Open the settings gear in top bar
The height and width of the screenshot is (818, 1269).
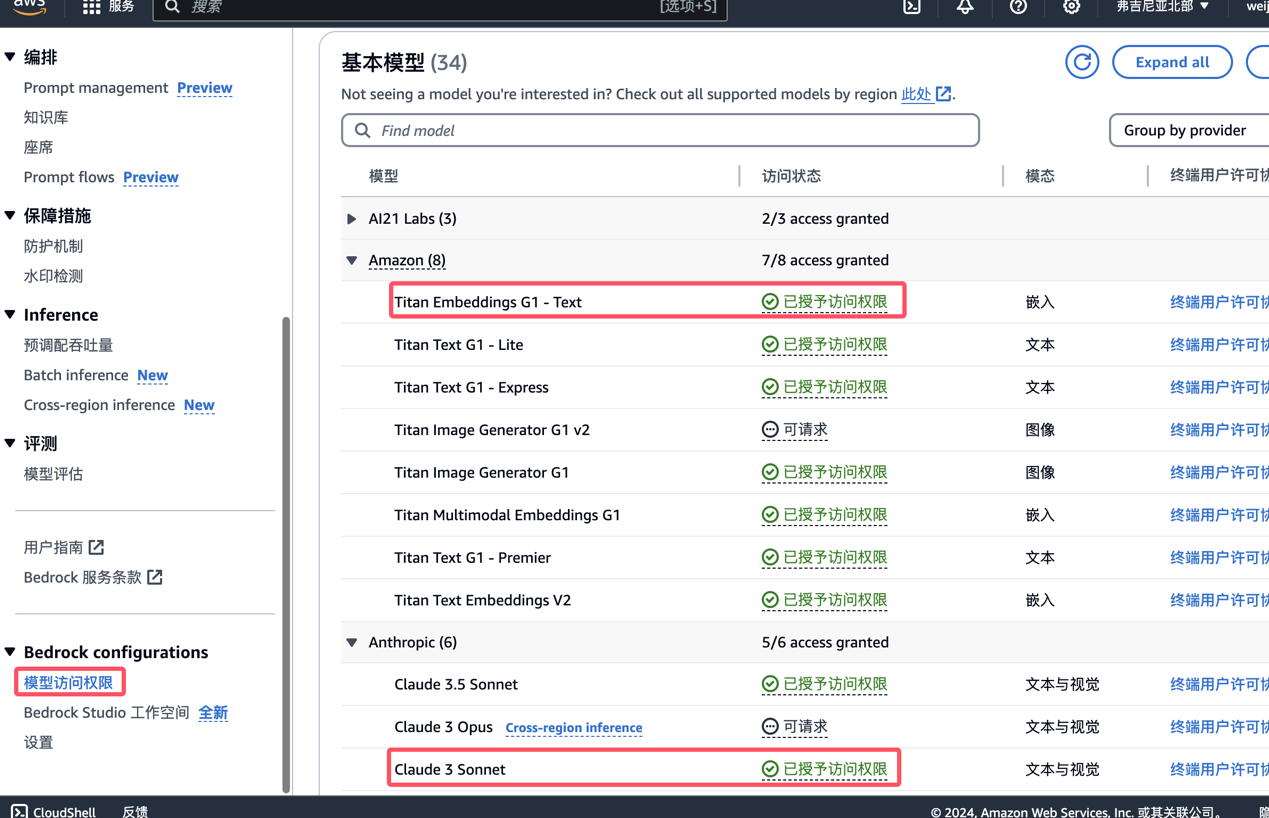coord(1071,7)
